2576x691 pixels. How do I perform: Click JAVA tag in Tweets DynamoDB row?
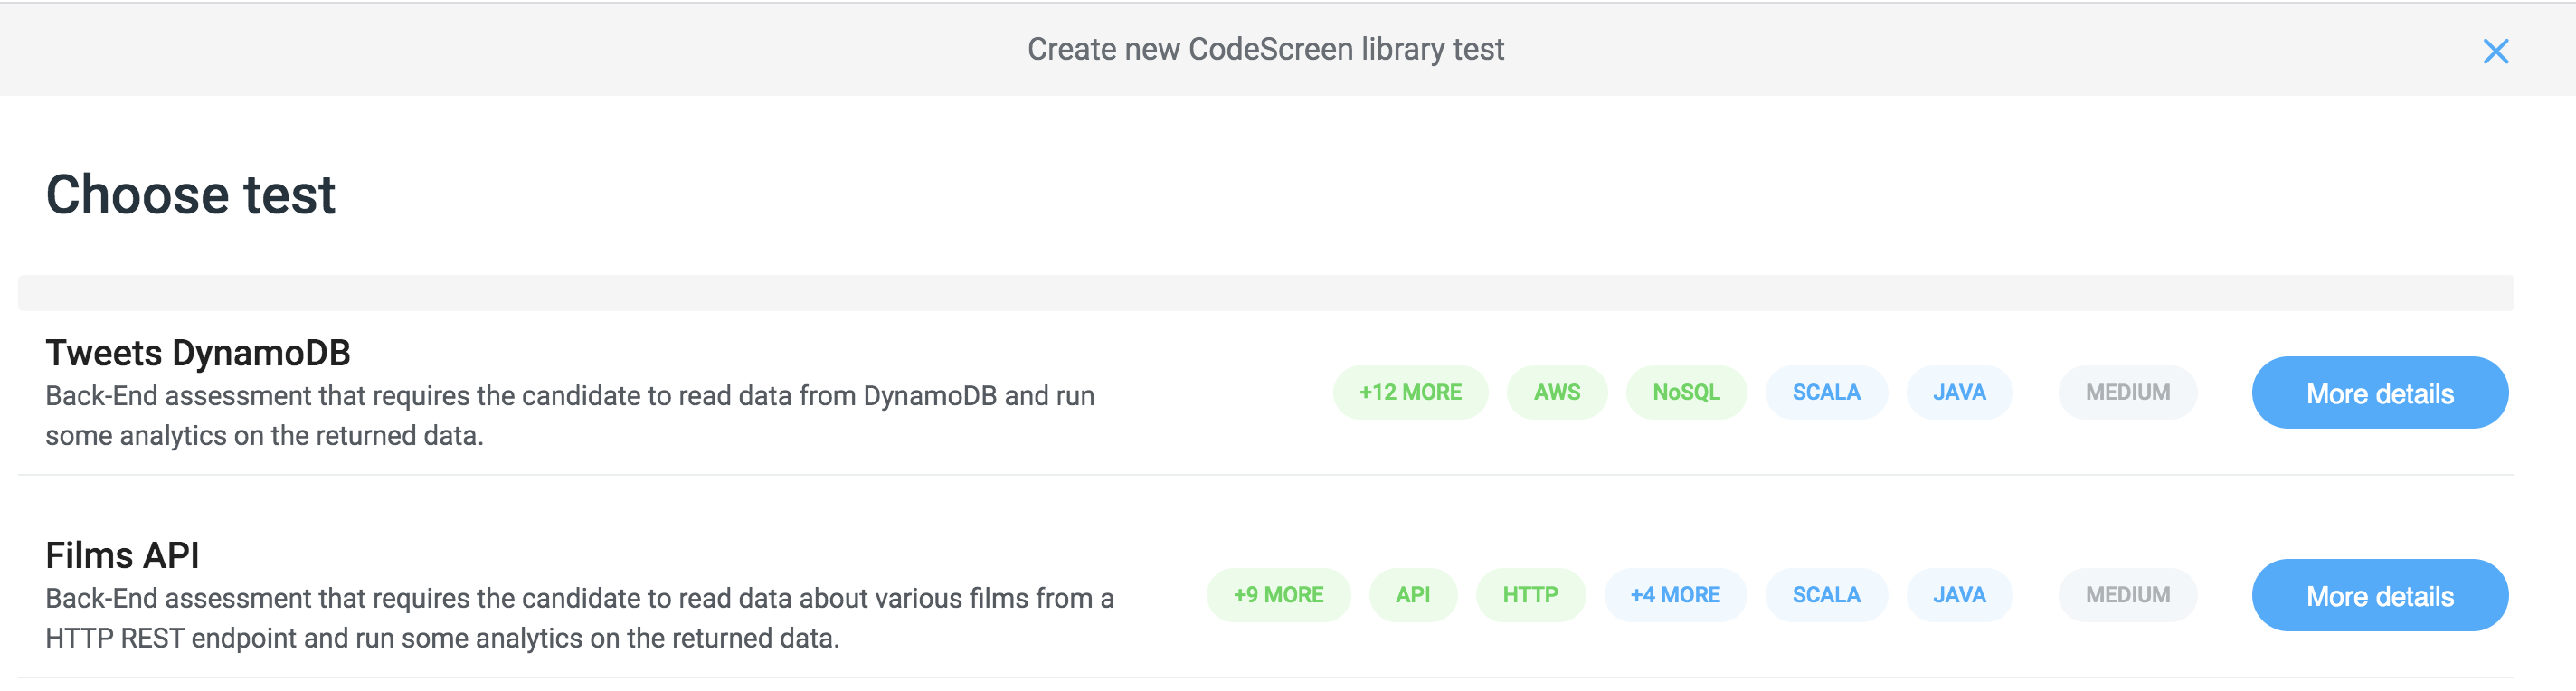pyautogui.click(x=1958, y=393)
